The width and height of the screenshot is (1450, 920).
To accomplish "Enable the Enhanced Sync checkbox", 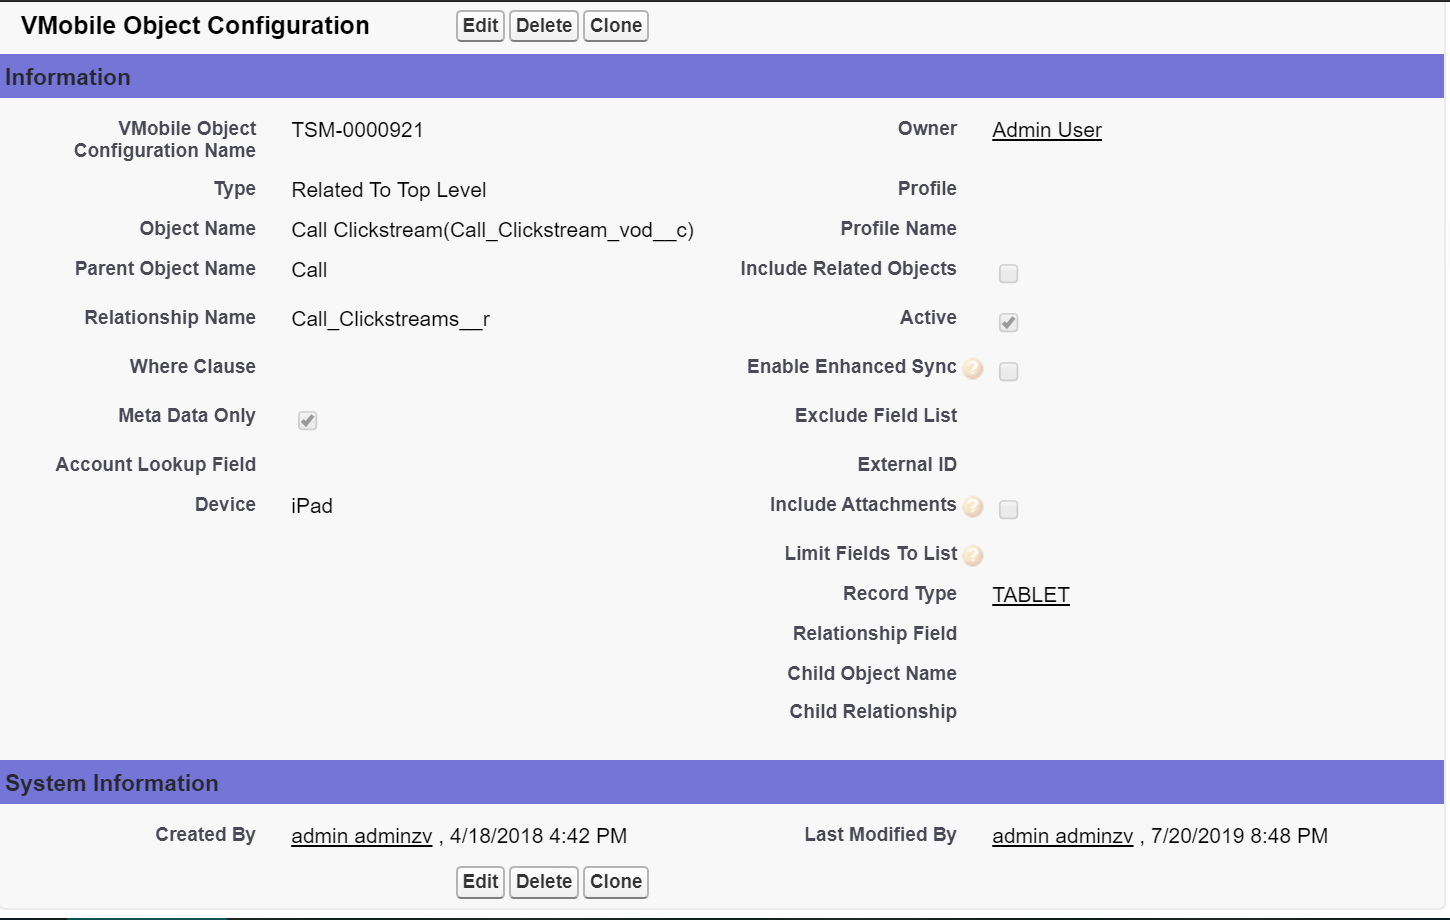I will pyautogui.click(x=1008, y=371).
